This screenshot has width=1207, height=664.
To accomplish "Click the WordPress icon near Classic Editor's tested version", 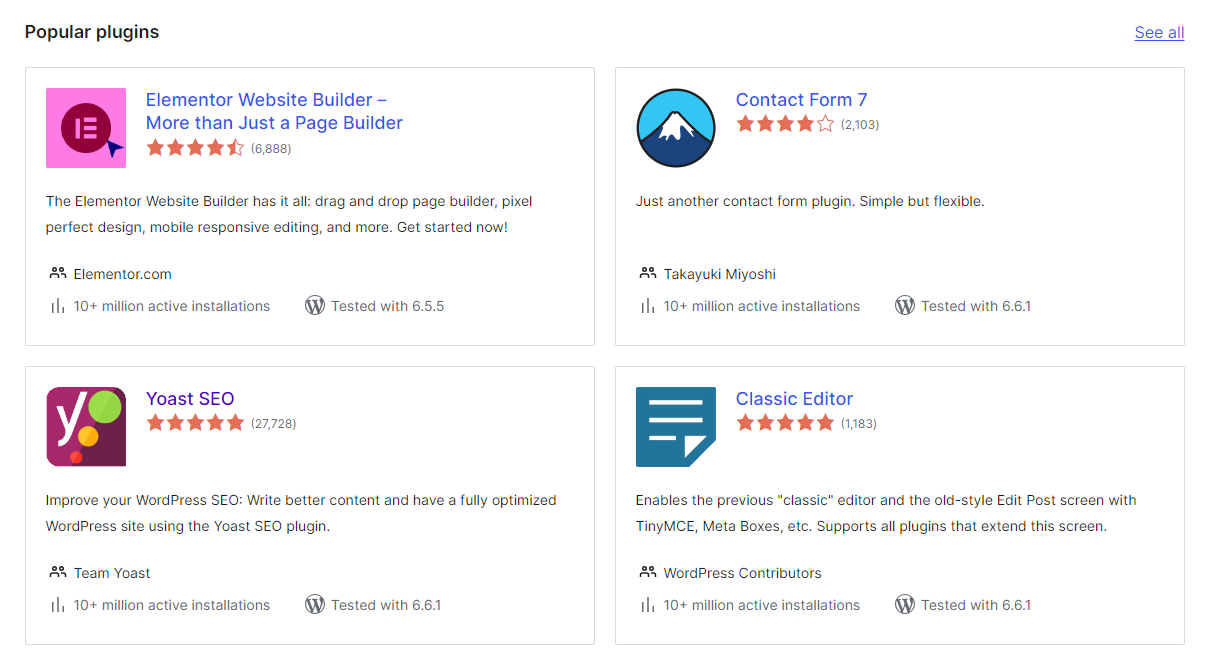I will pos(905,604).
